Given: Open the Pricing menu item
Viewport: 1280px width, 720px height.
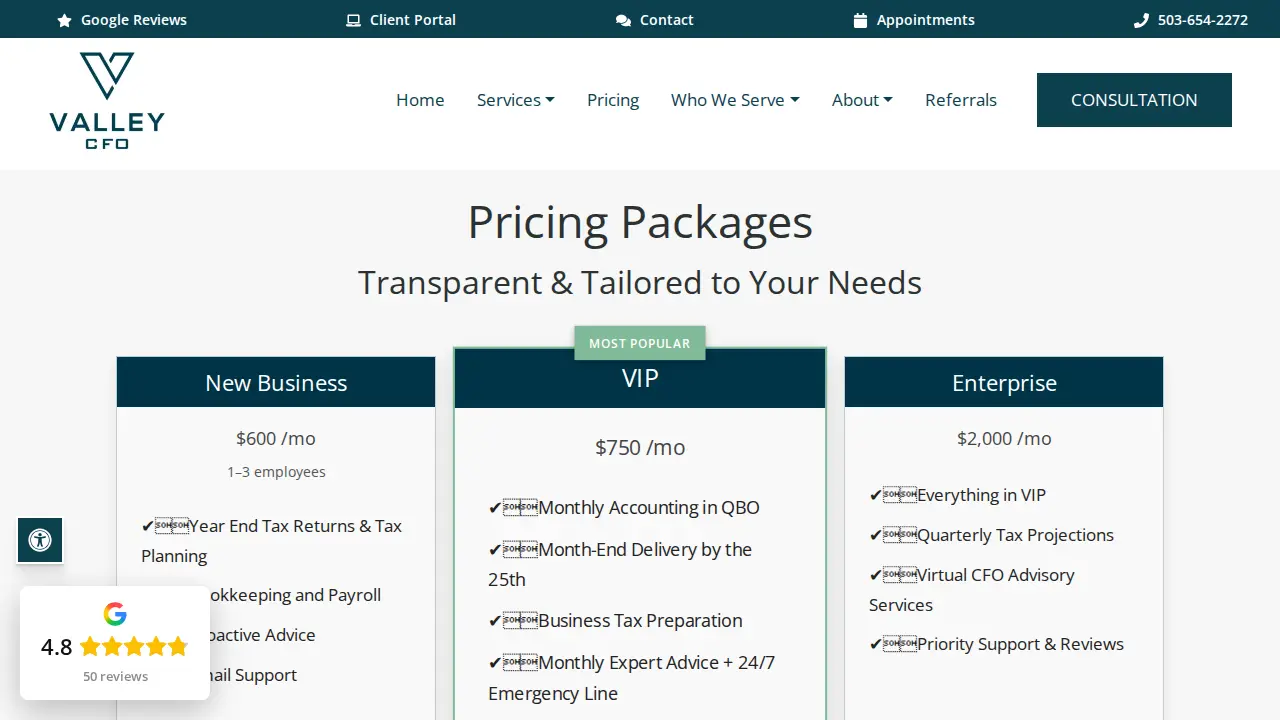Looking at the screenshot, I should [613, 100].
